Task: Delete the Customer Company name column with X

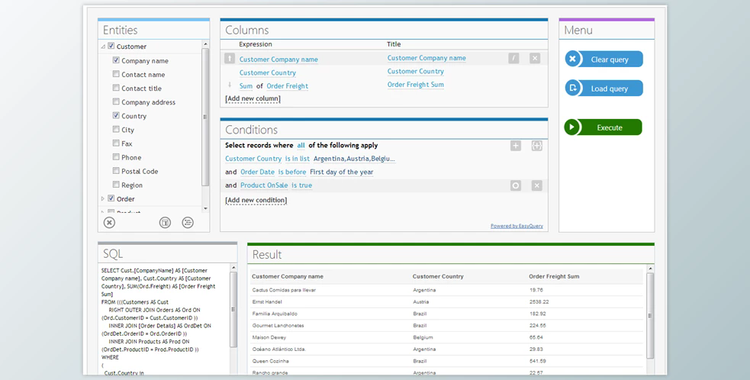Action: [535, 58]
